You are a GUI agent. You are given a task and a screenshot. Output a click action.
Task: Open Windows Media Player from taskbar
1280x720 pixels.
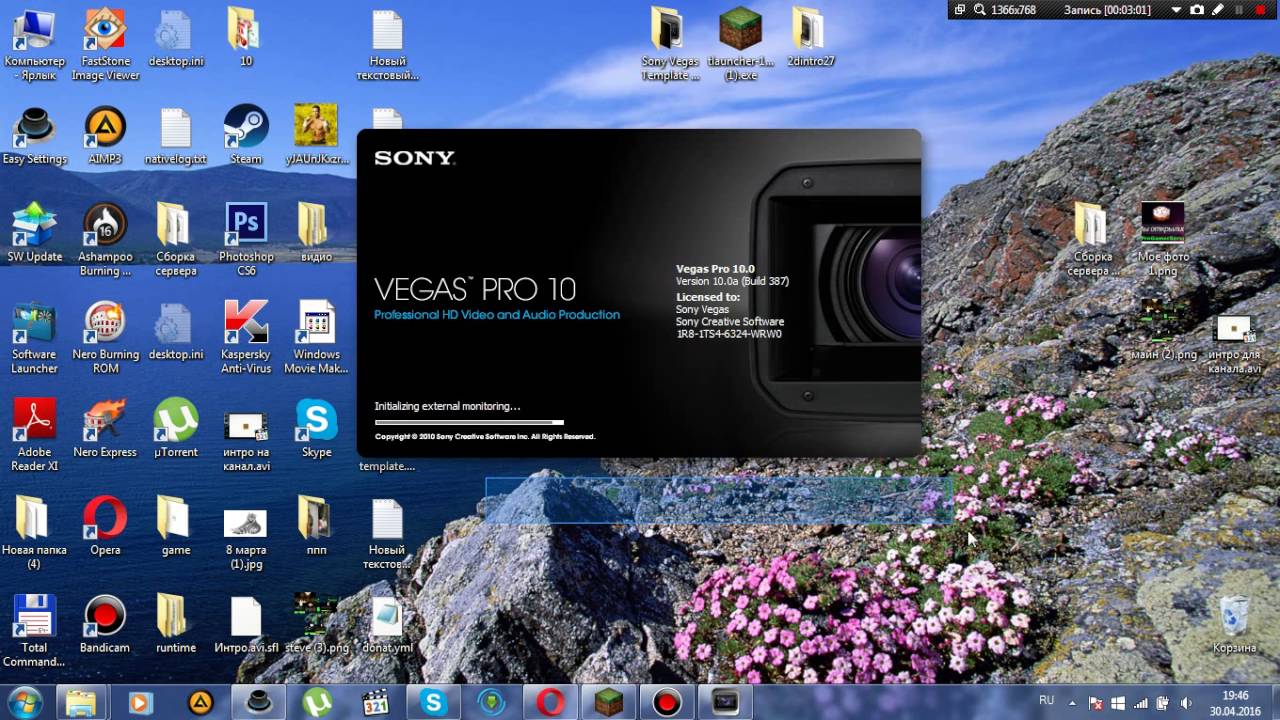139,702
